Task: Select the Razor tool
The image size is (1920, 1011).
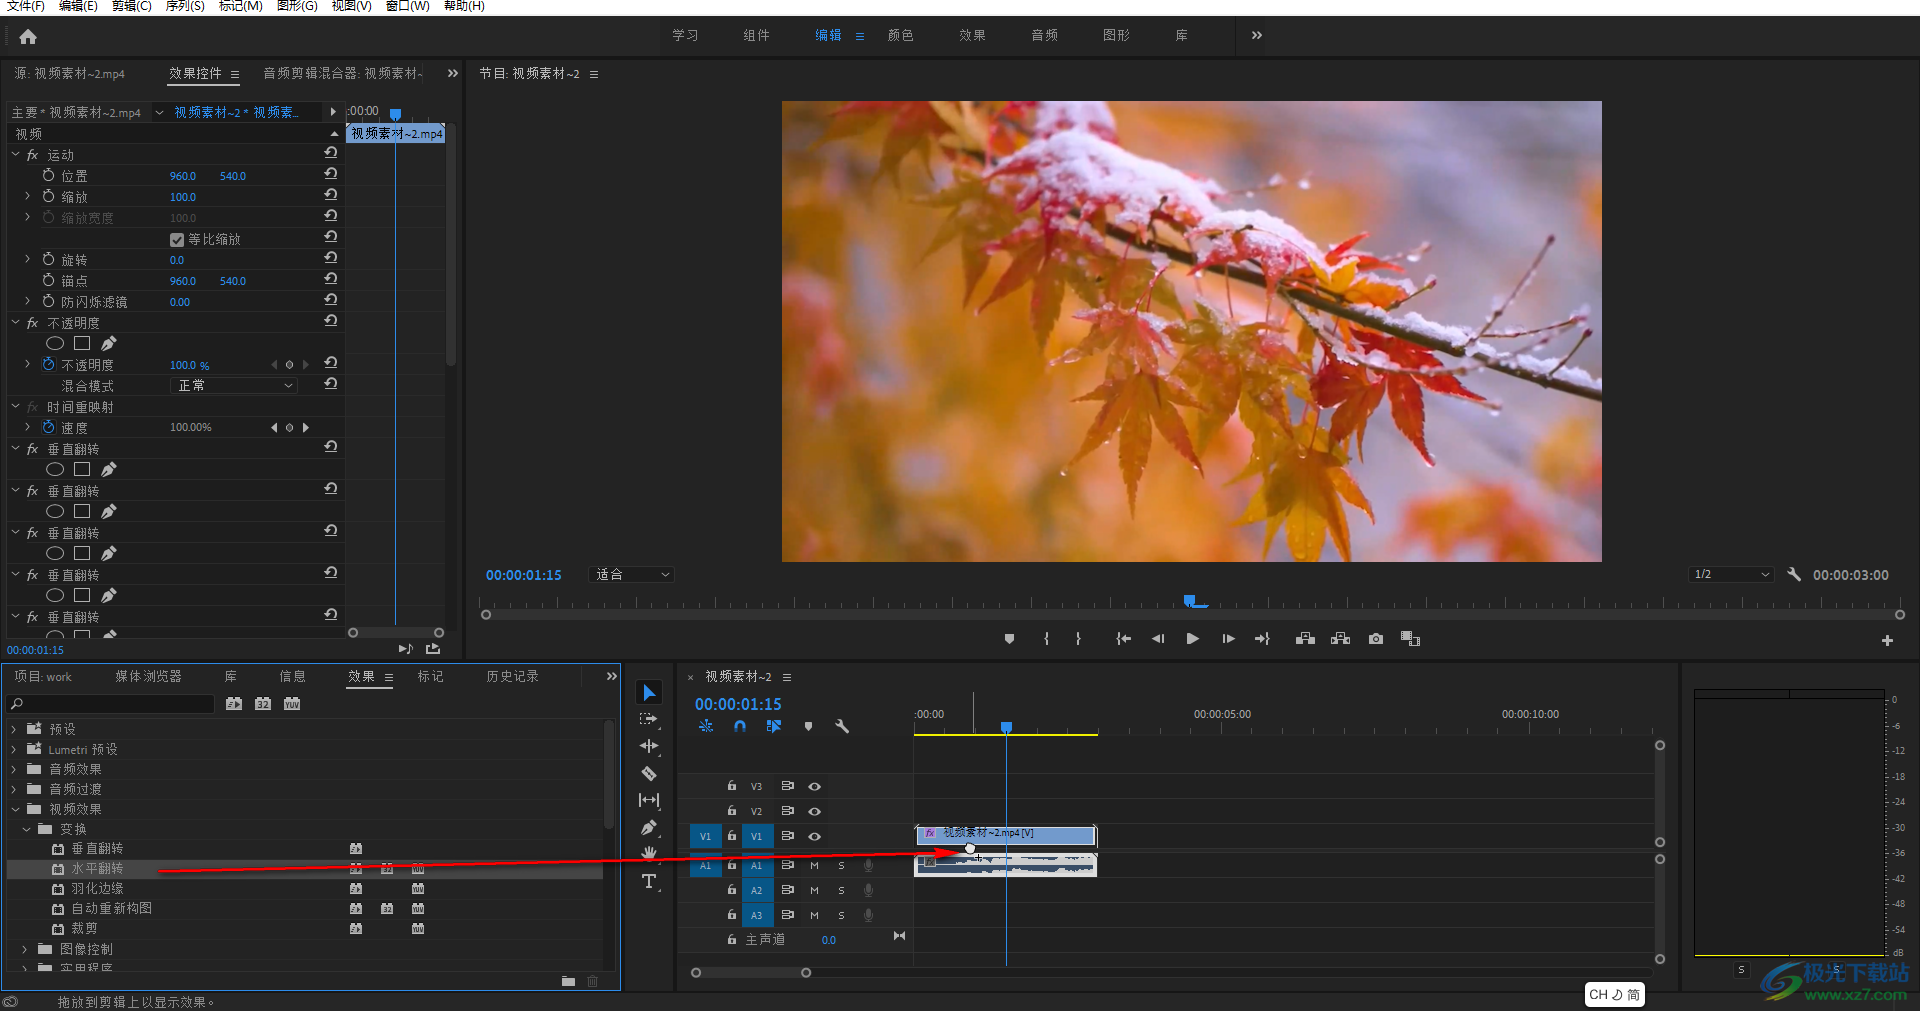Action: 649,773
